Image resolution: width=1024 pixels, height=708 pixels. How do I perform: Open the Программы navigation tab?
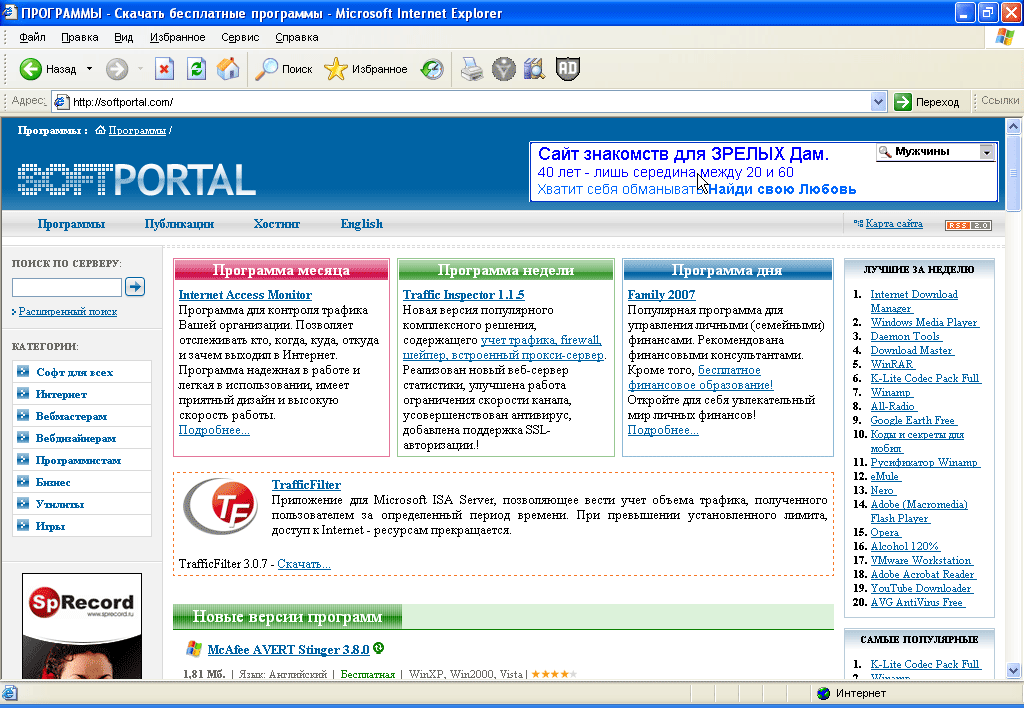71,224
